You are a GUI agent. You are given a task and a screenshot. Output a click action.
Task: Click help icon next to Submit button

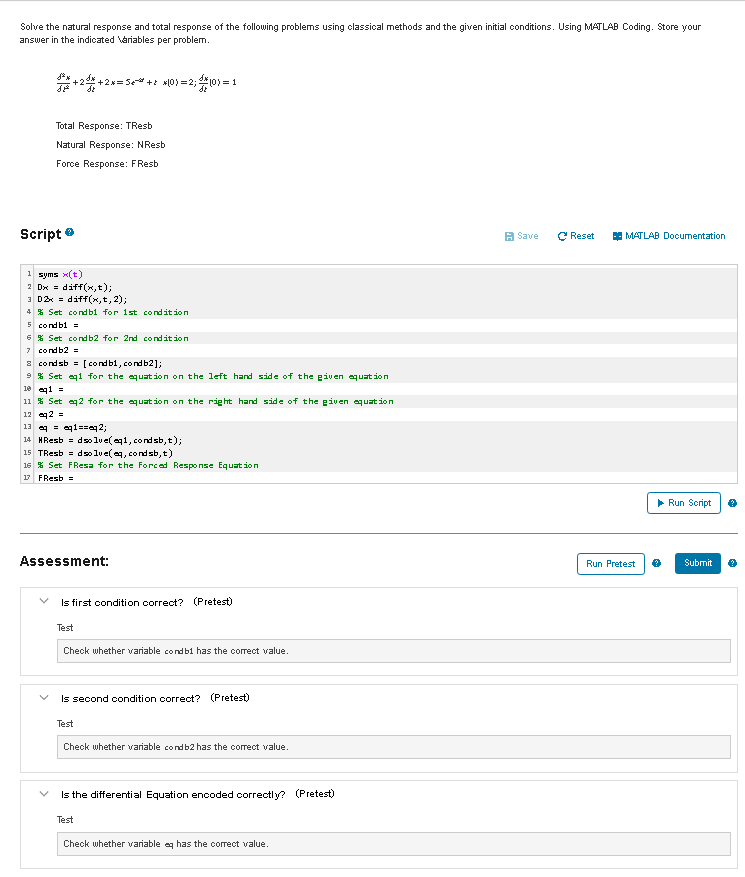(x=732, y=563)
